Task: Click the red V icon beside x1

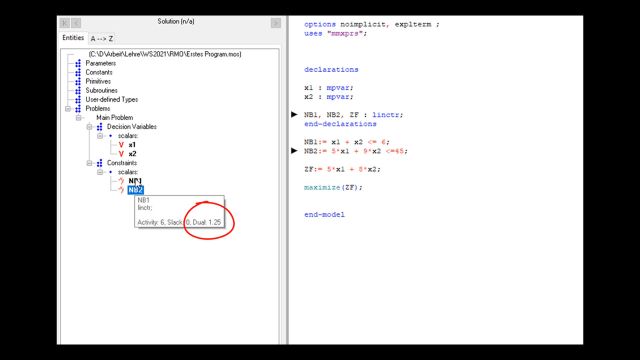Action: coord(121,145)
